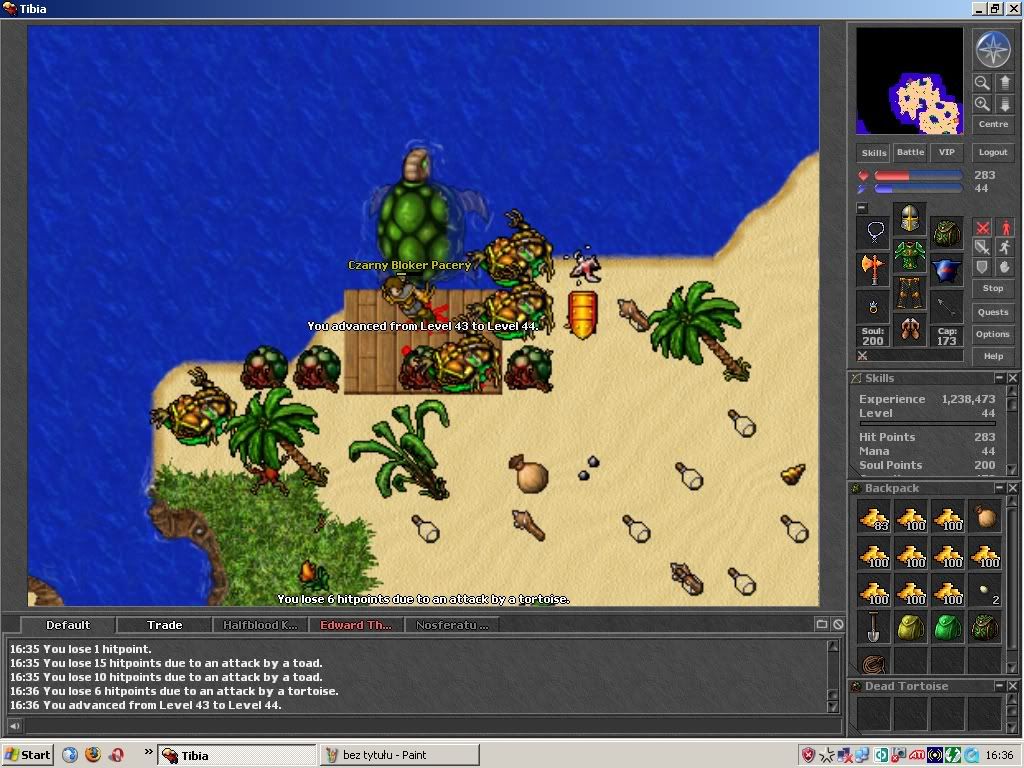Viewport: 1024px width, 768px height.
Task: Toggle secure mode hand button
Action: coord(1004,266)
